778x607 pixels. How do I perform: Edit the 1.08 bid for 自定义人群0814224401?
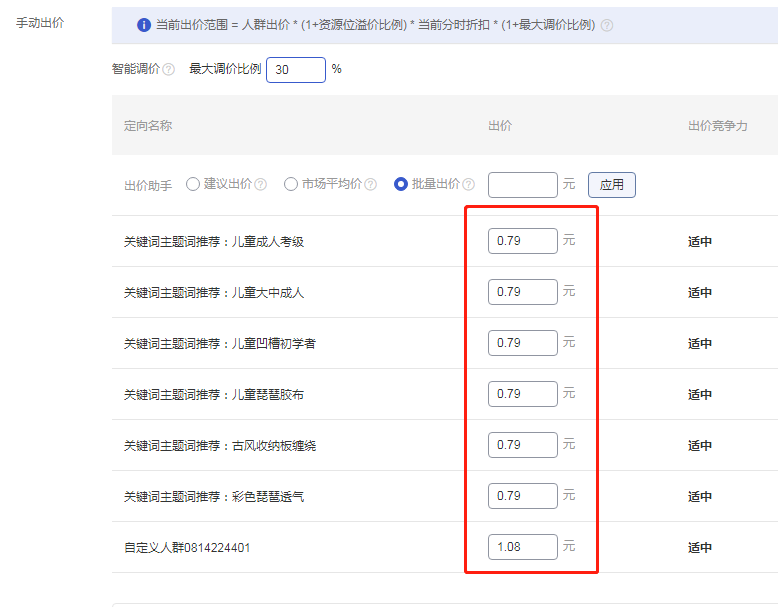pyautogui.click(x=522, y=547)
